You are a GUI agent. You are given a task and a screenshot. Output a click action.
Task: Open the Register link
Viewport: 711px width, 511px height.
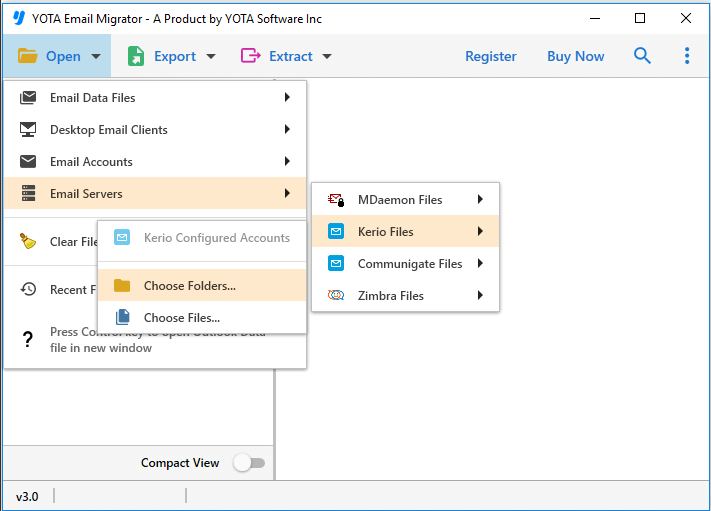(x=491, y=56)
